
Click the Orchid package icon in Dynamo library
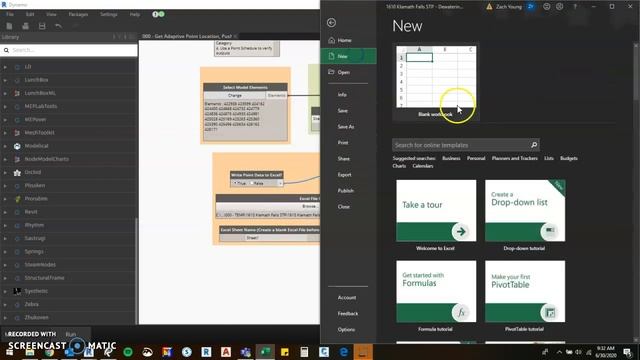(x=17, y=173)
